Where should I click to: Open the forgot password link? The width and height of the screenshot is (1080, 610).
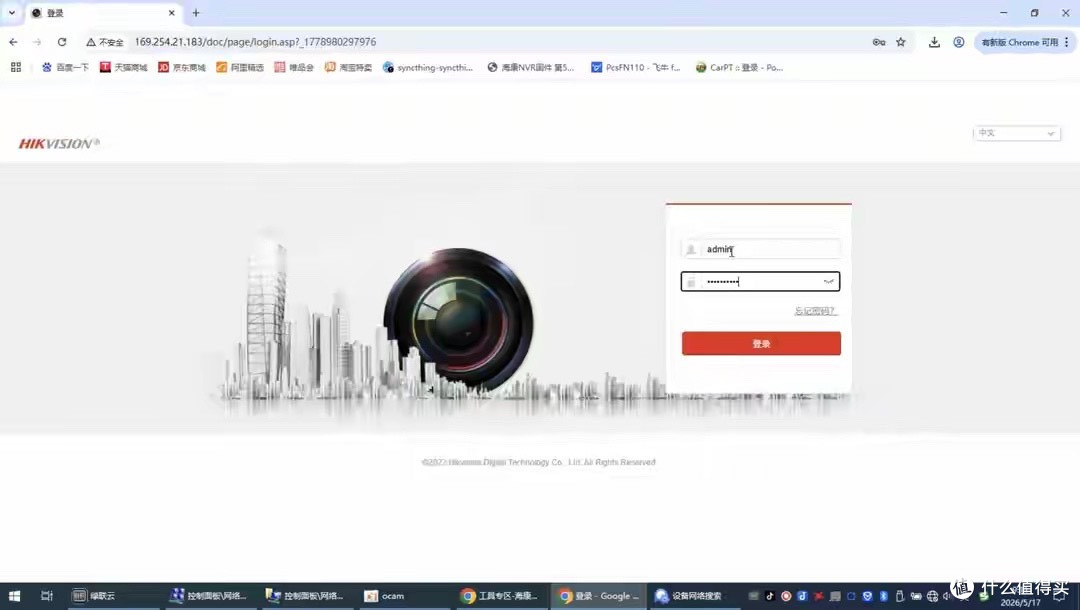pyautogui.click(x=815, y=311)
